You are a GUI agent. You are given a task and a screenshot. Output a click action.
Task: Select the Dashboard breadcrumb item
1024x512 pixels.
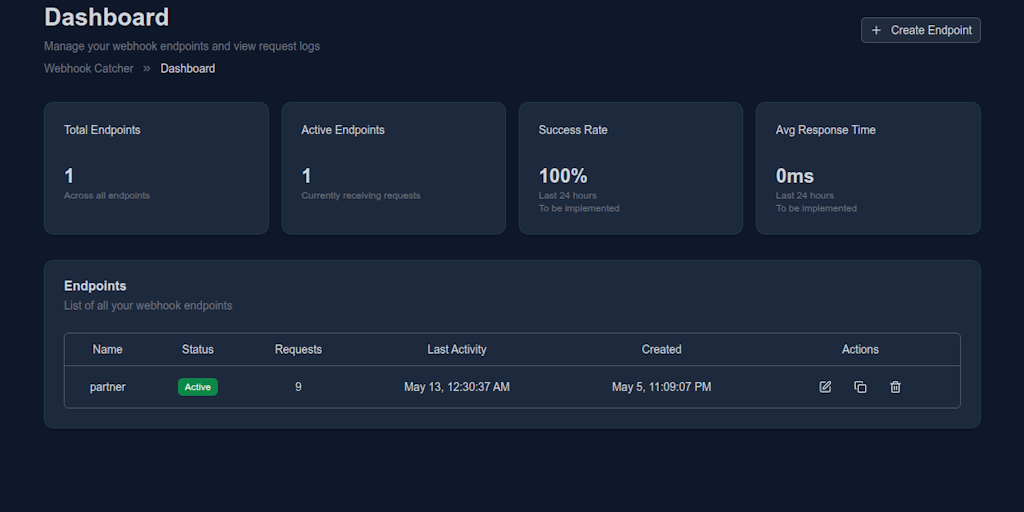click(x=187, y=69)
